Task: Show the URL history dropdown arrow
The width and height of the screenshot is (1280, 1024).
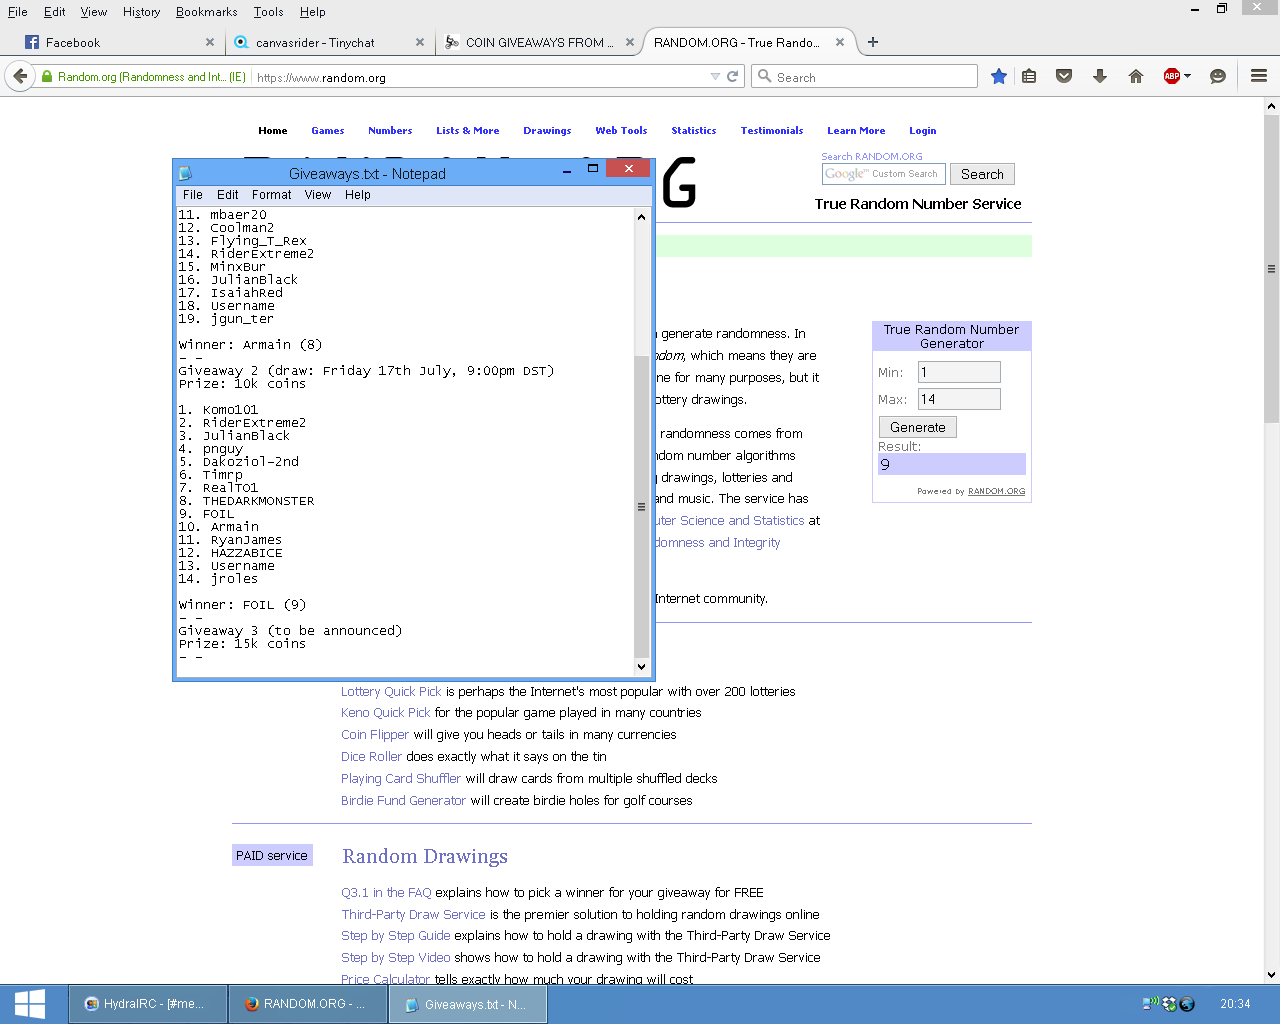Action: 715,76
